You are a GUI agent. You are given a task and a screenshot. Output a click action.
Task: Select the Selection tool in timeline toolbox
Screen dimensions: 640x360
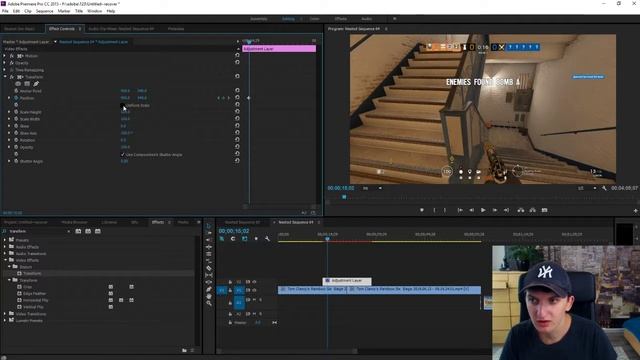click(x=209, y=226)
